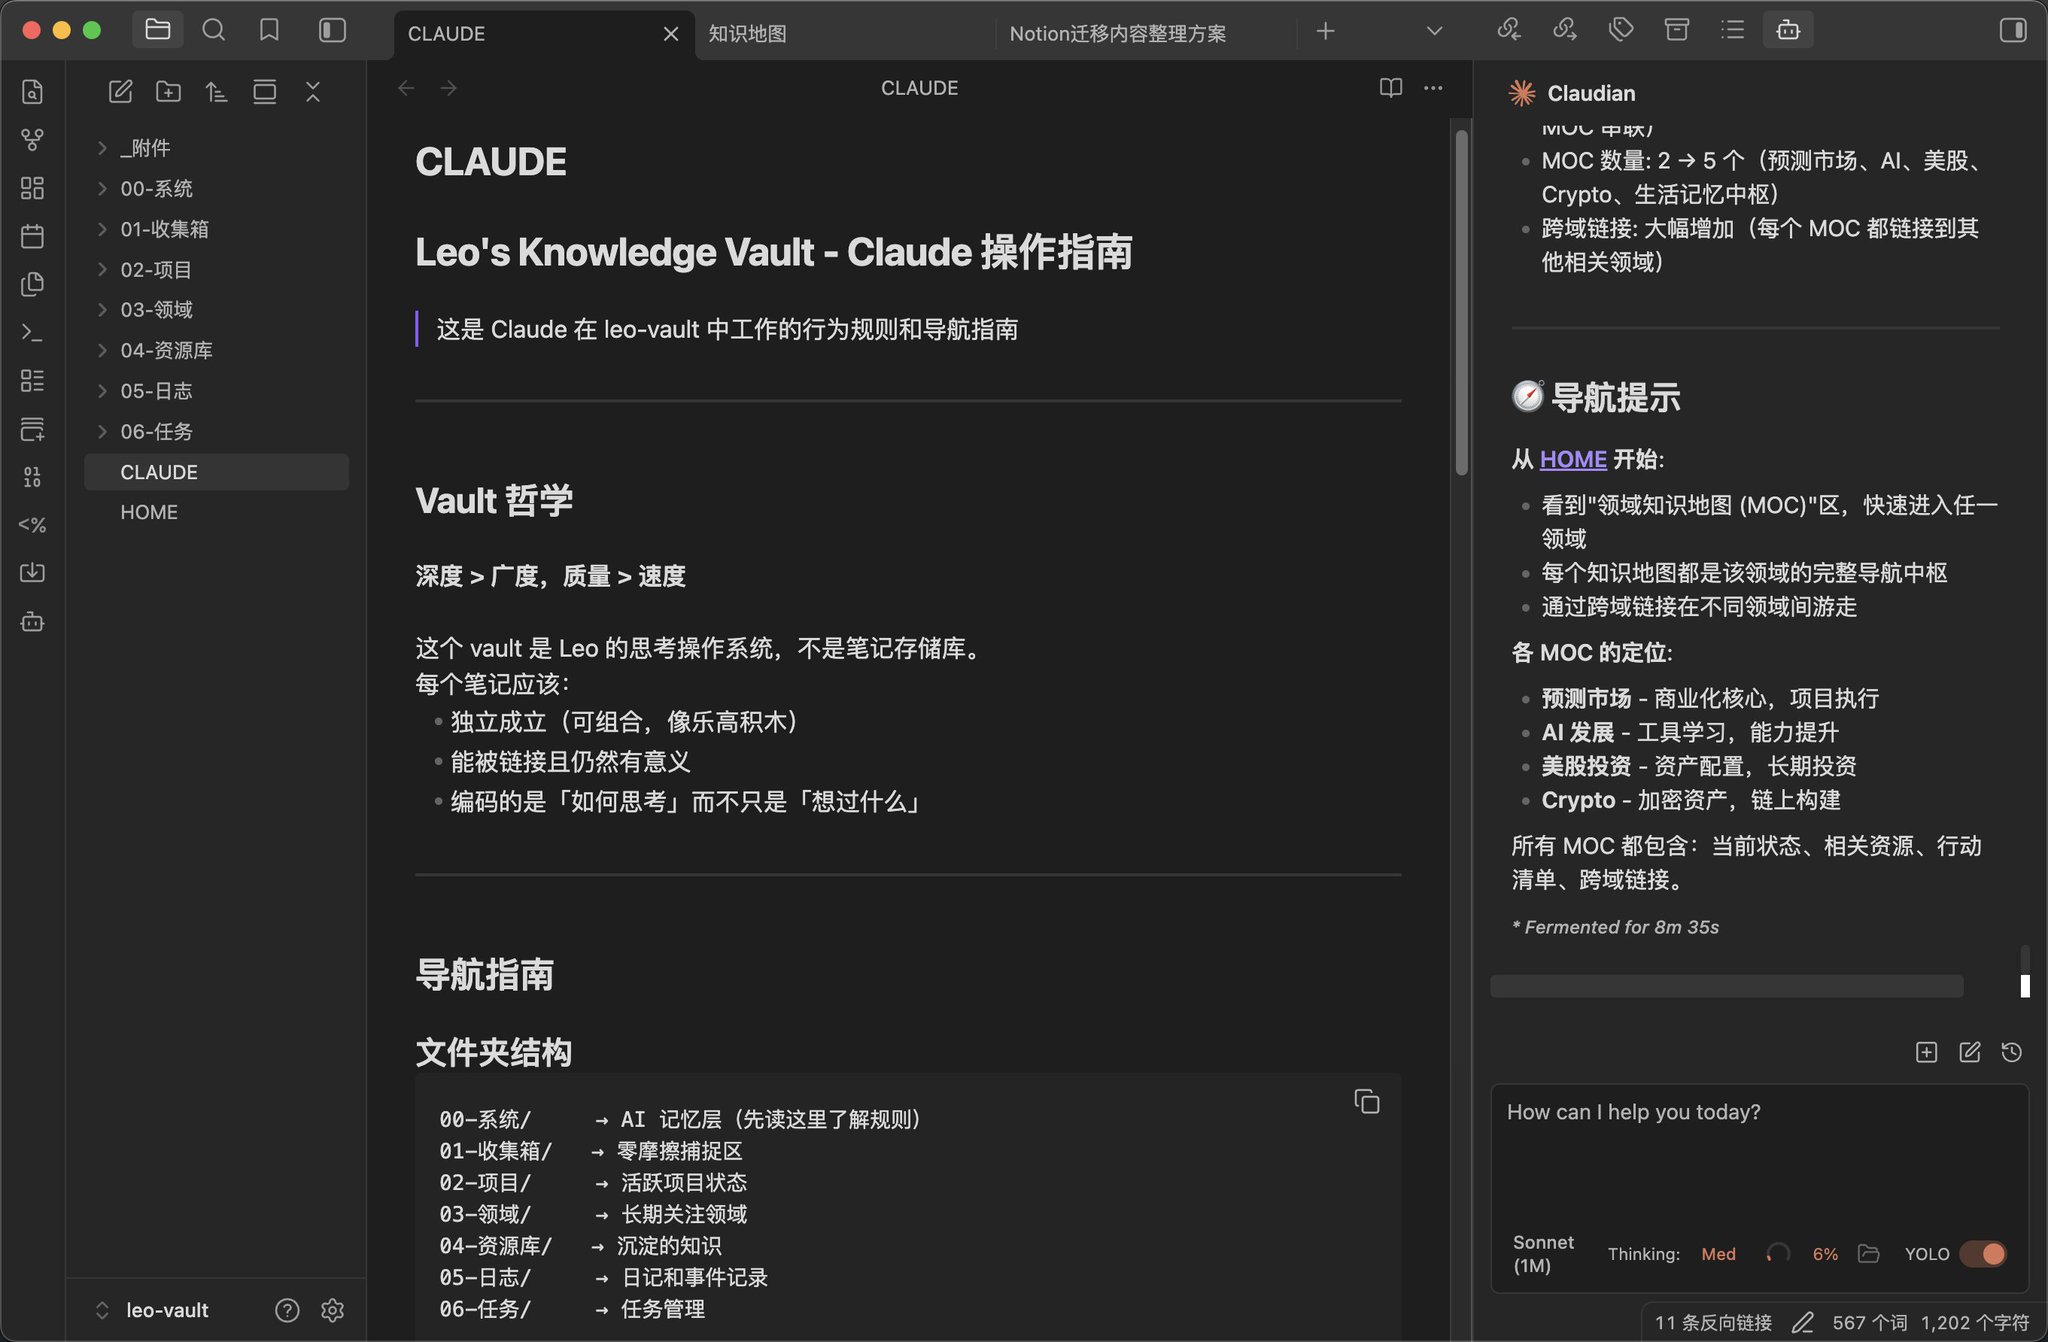Click the HOME link in Claudian
The image size is (2048, 1342).
click(x=1572, y=459)
